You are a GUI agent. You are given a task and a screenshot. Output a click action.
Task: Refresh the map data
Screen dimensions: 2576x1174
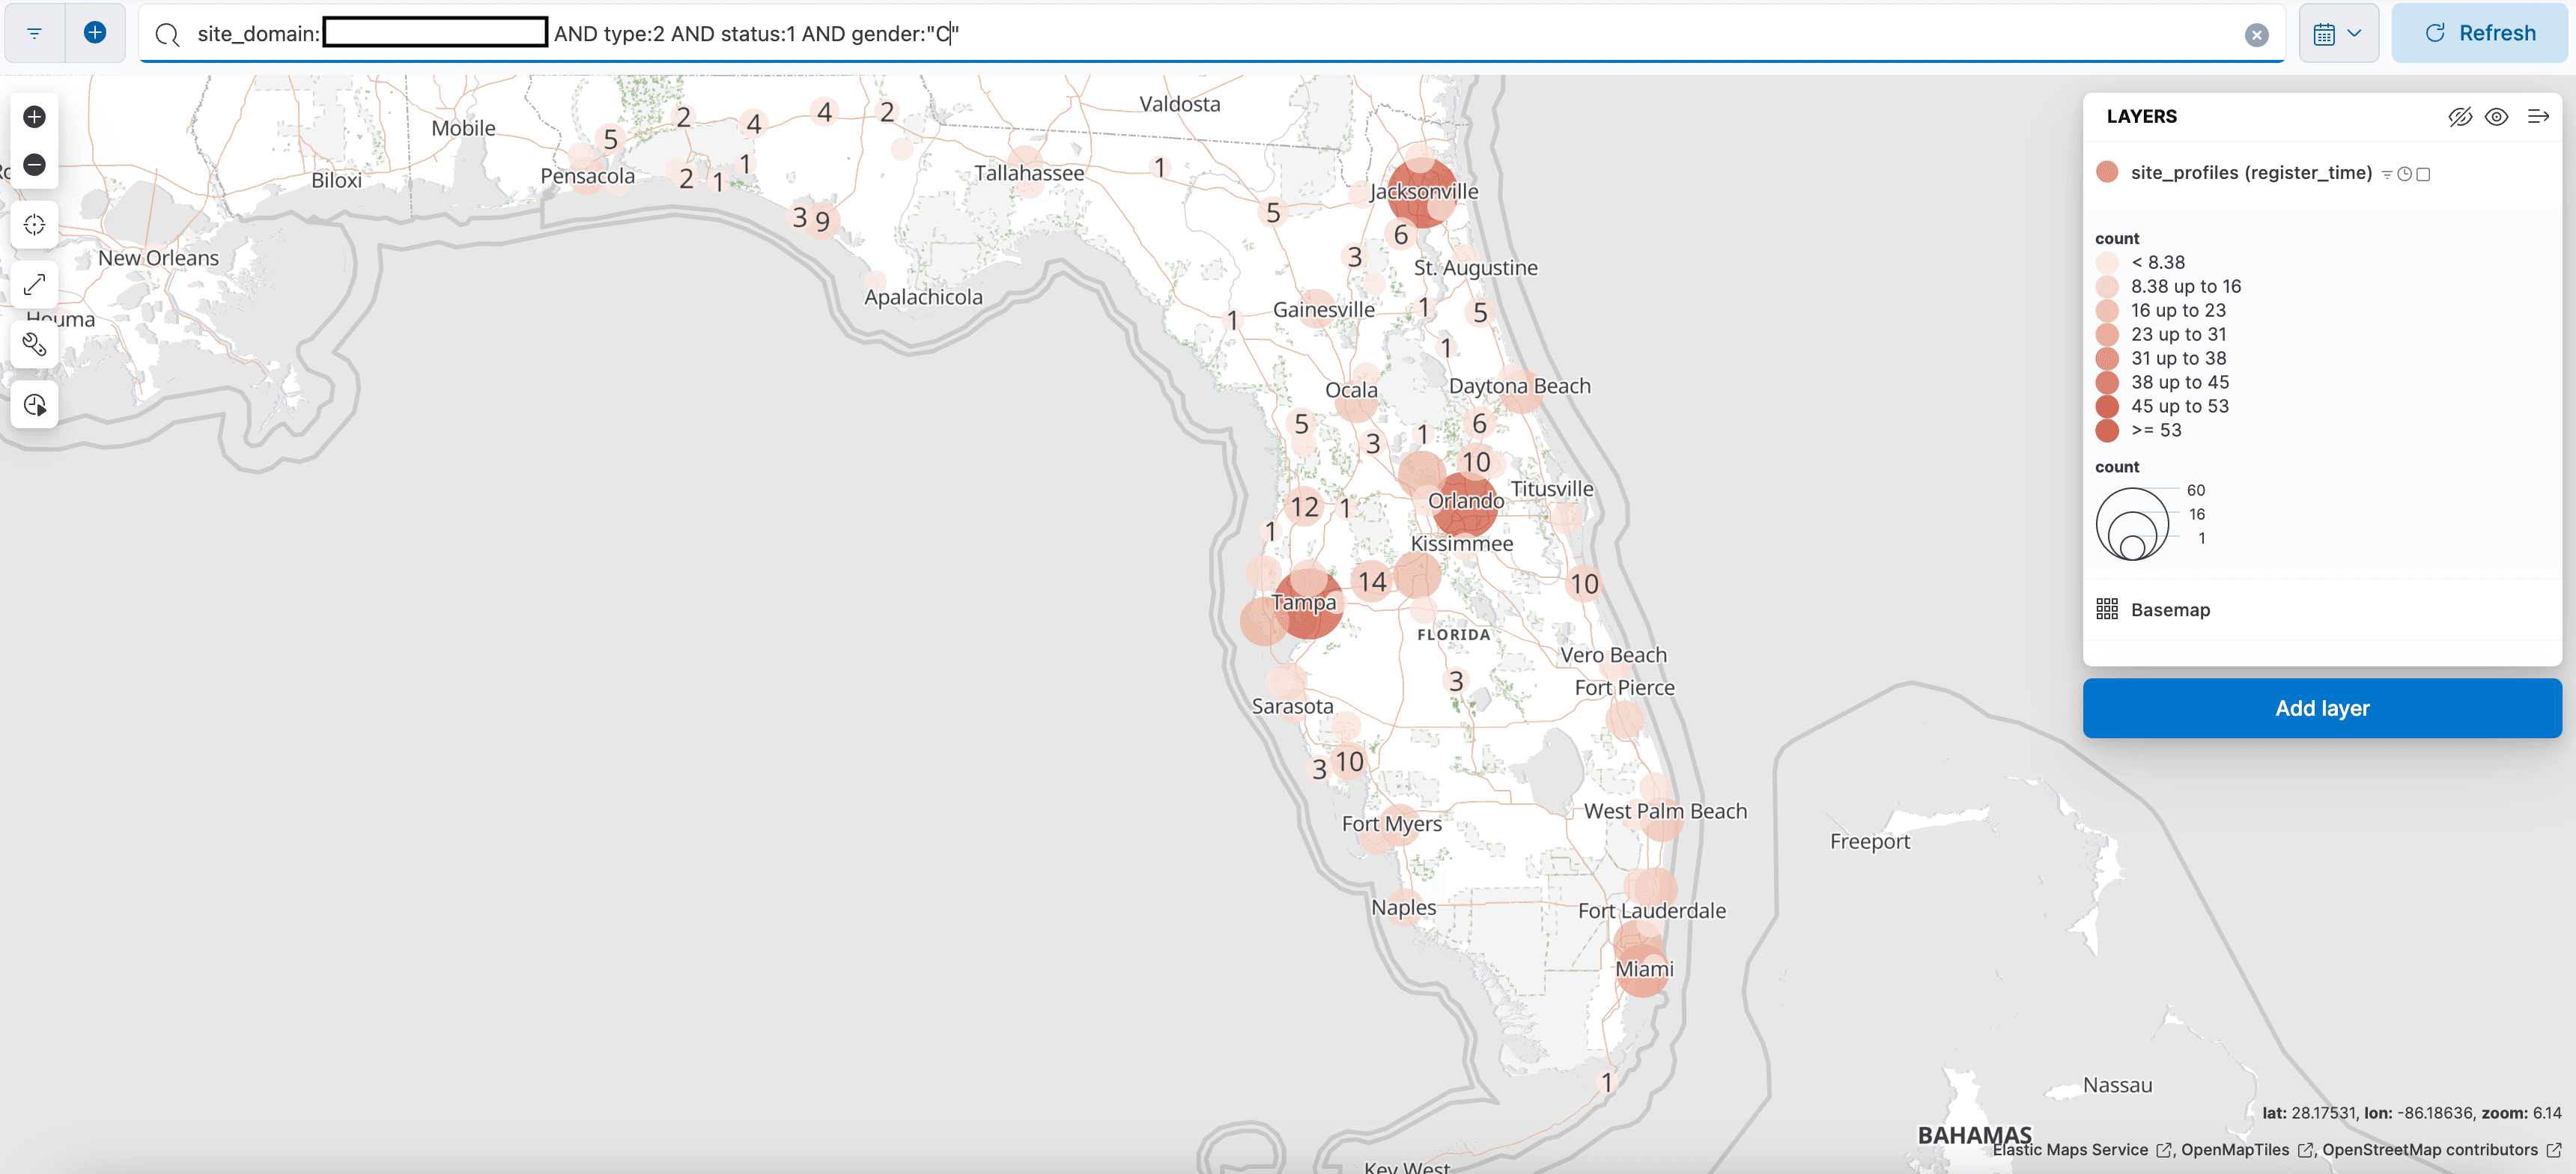click(x=2480, y=33)
